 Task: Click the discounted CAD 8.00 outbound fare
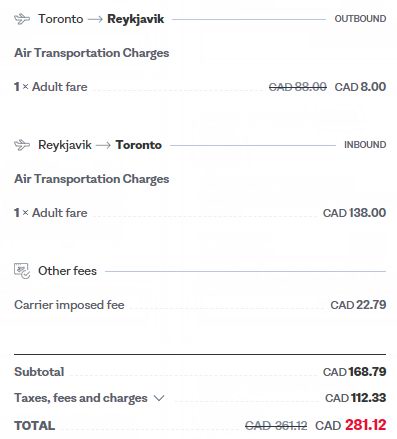tap(360, 87)
